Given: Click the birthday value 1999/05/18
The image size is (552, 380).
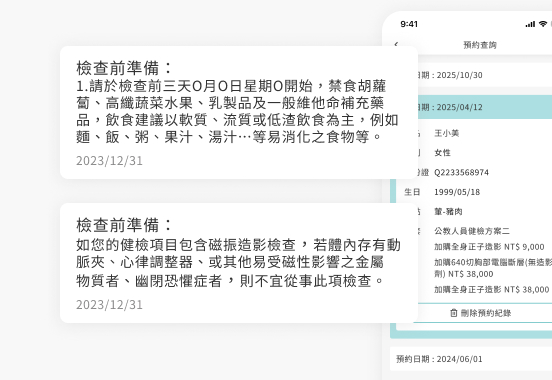Looking at the screenshot, I should point(457,192).
